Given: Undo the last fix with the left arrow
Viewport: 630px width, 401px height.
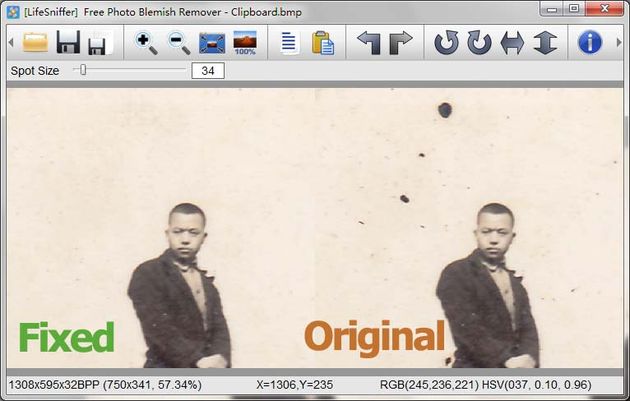Looking at the screenshot, I should 369,43.
